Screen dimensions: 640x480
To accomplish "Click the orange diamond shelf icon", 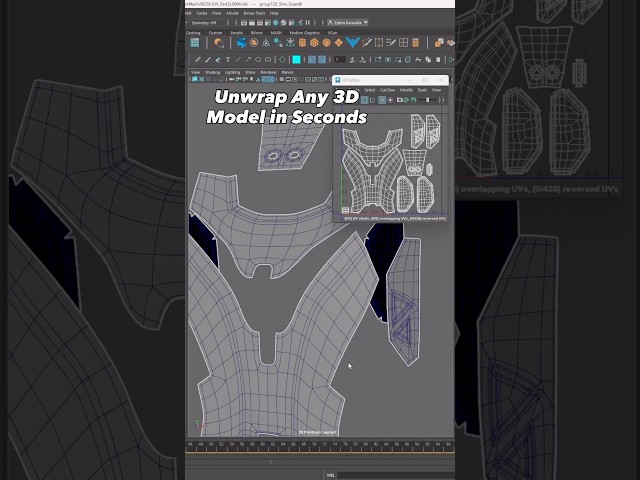I will (x=339, y=42).
